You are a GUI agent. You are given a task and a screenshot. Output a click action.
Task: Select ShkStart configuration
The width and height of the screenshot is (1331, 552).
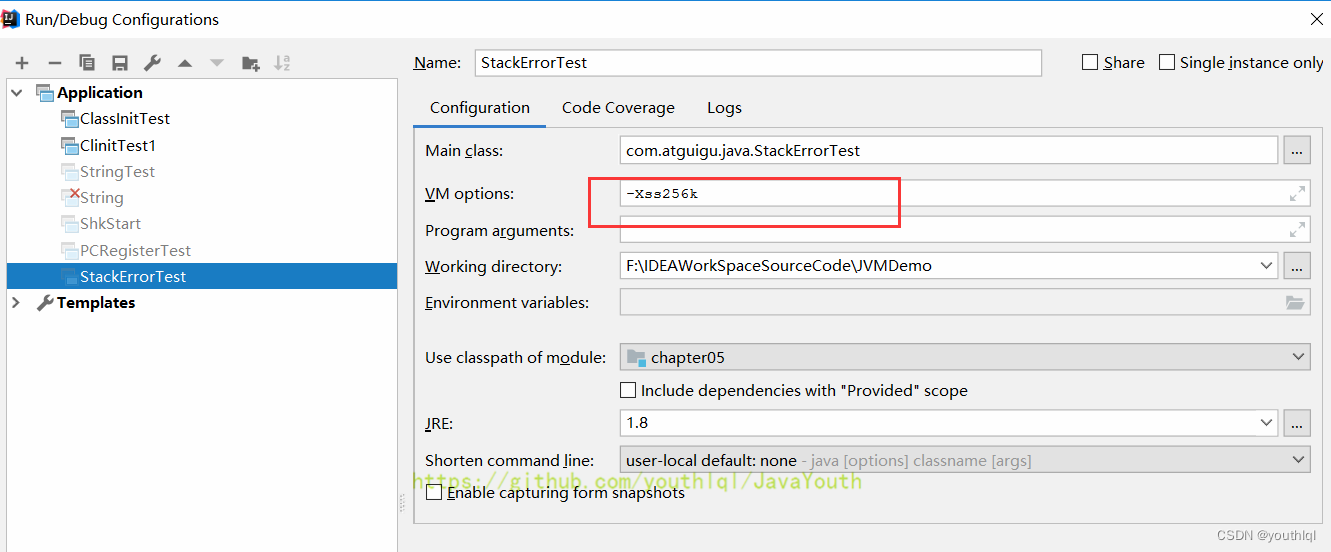110,223
